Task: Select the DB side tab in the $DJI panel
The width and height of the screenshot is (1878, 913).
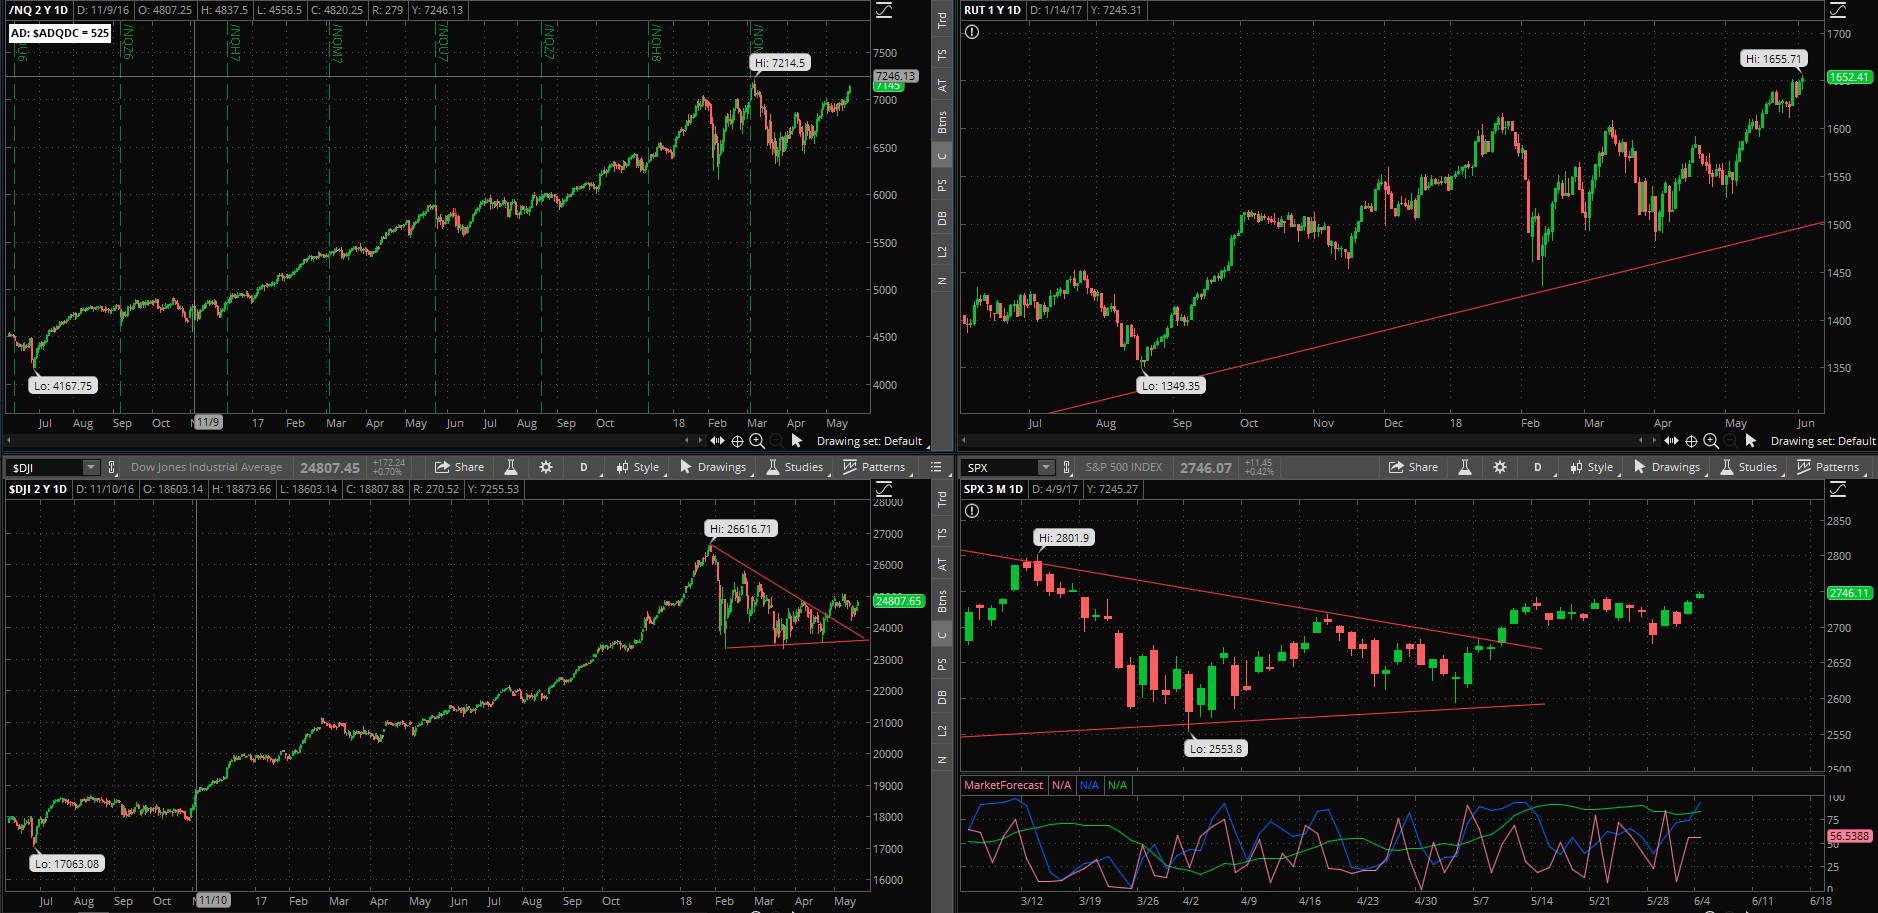Action: (x=942, y=697)
